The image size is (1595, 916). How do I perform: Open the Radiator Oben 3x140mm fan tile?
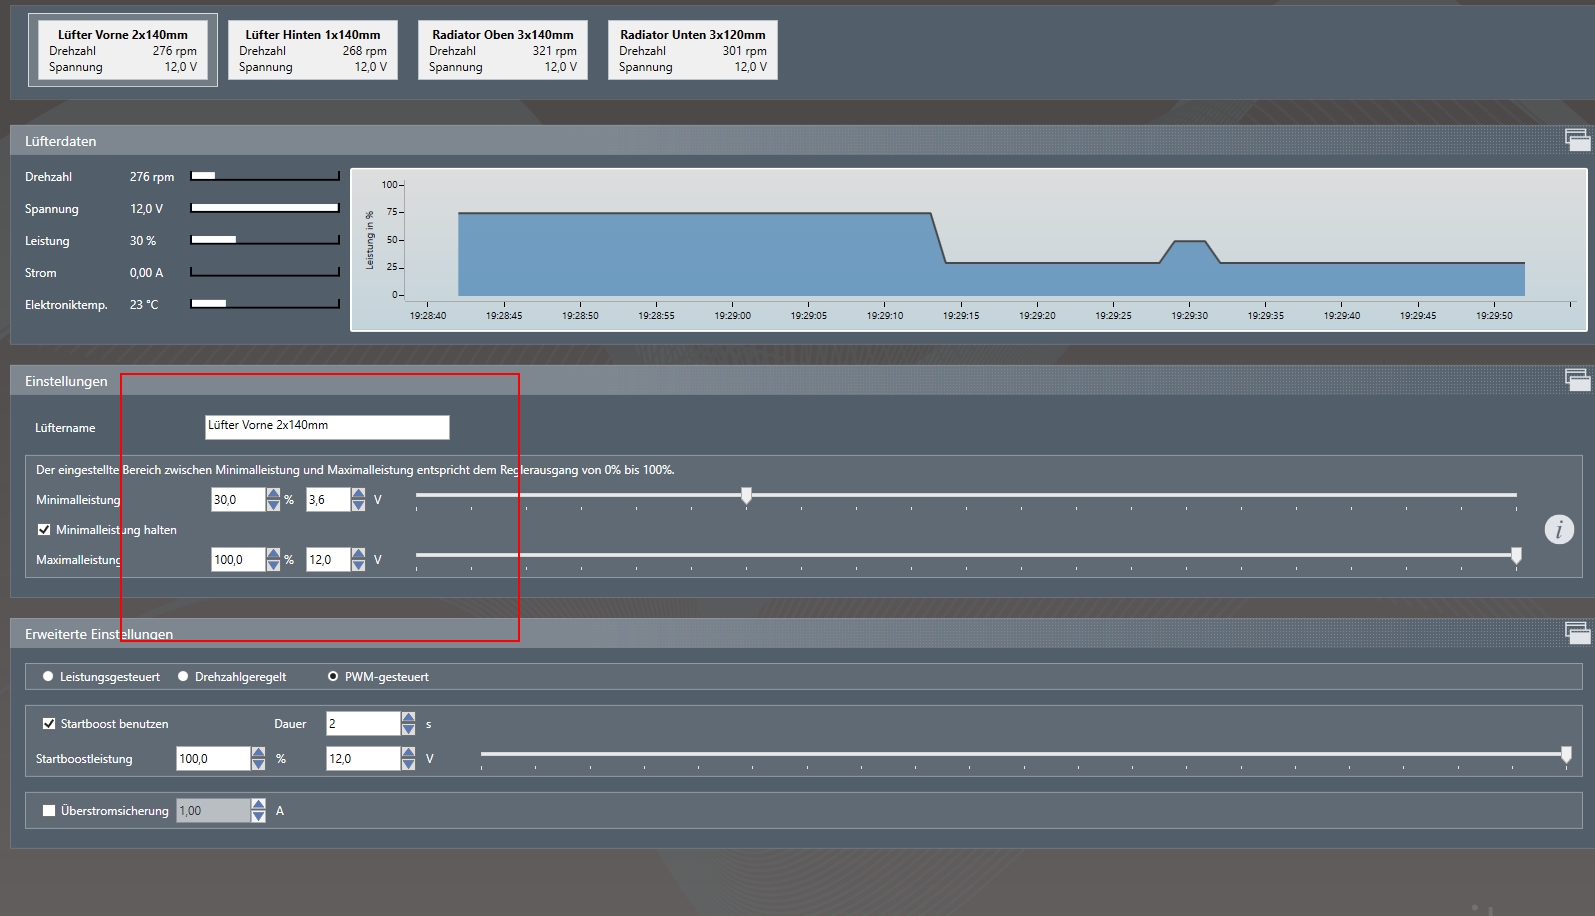(502, 50)
